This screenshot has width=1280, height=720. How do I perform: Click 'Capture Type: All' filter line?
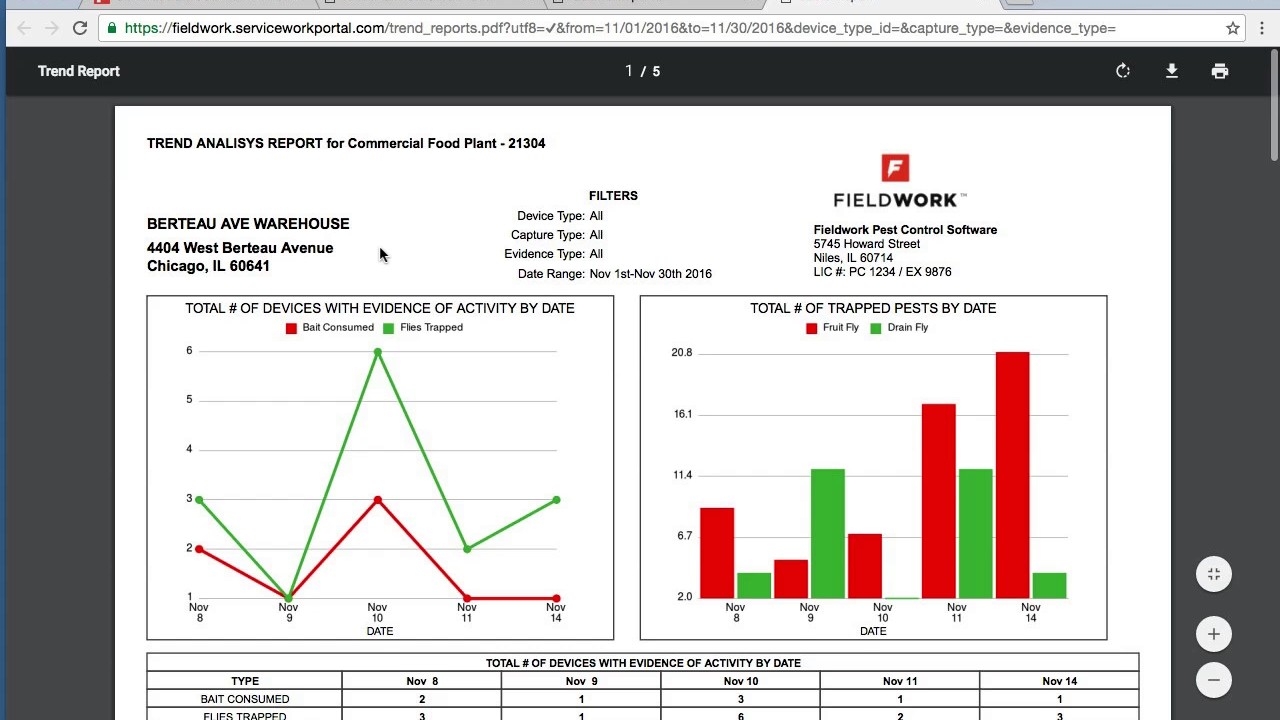(557, 235)
